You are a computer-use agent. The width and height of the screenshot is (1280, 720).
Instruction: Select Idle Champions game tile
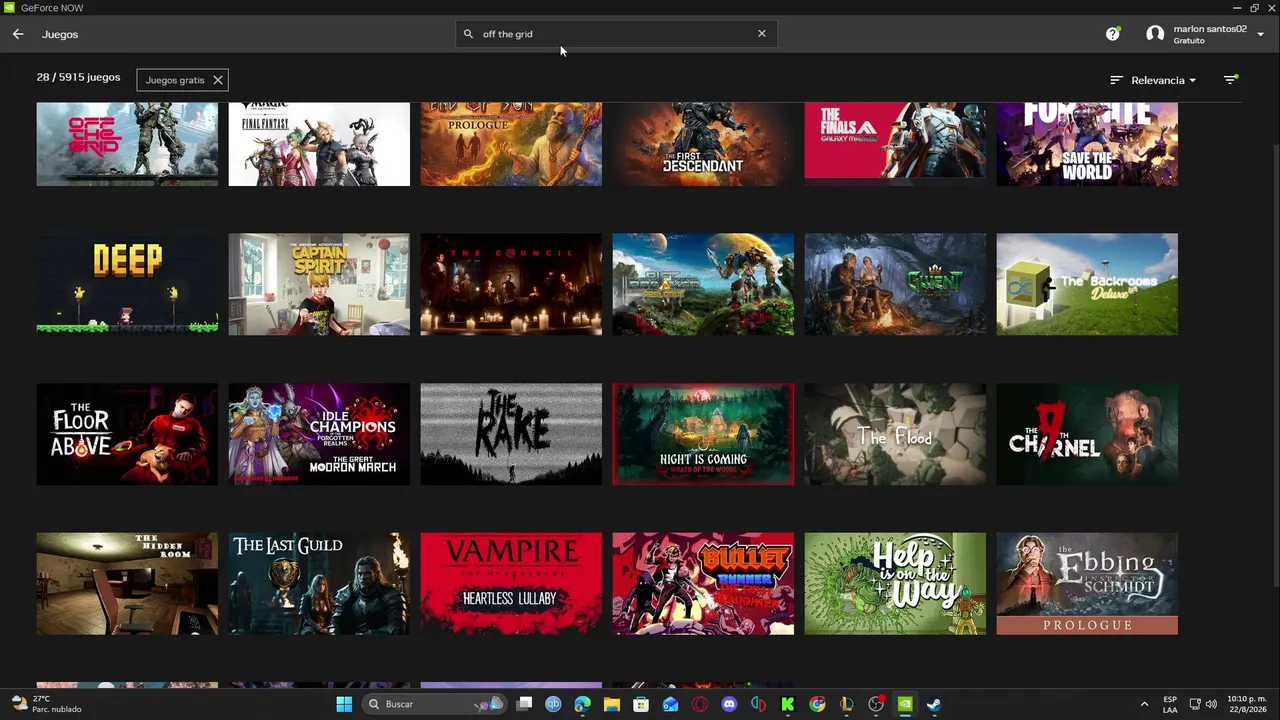click(319, 434)
